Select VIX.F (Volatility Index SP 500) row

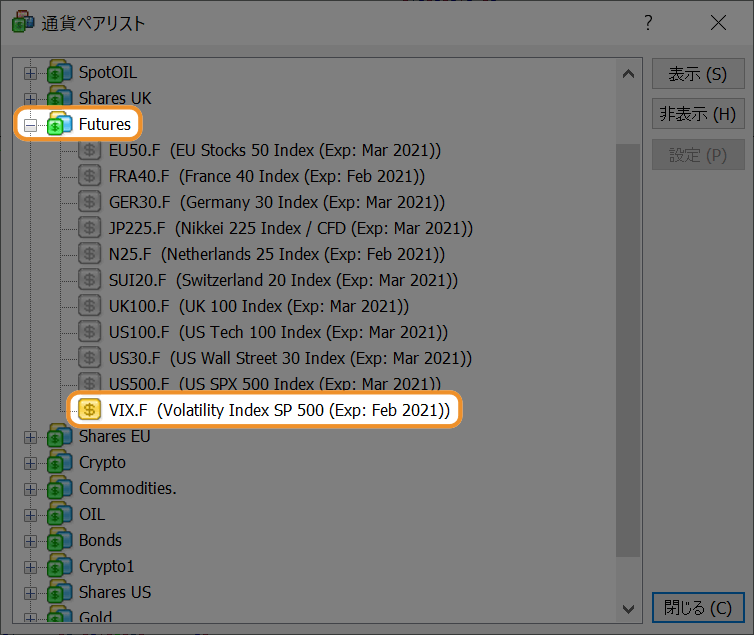point(279,410)
